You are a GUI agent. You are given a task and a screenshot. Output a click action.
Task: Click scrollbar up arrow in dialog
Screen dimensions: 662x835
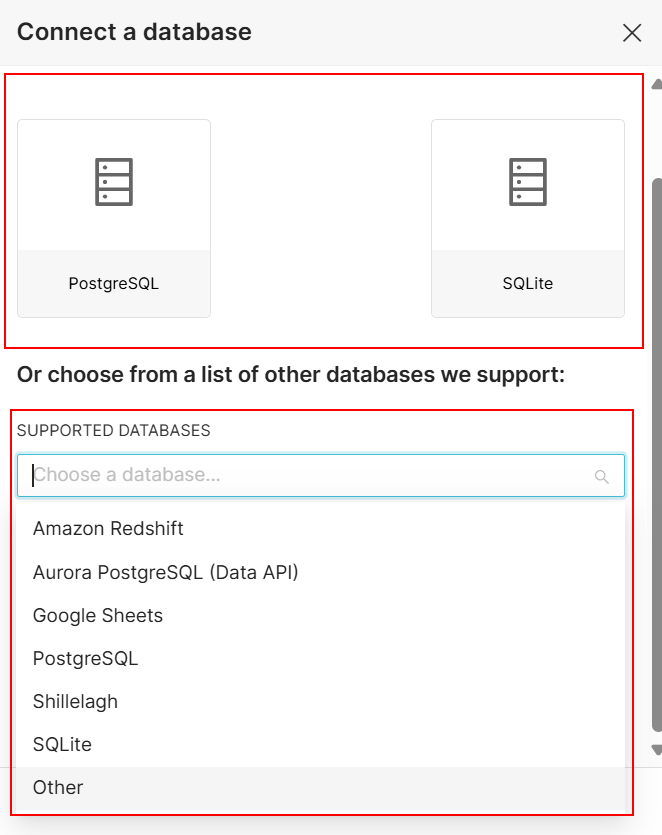[x=656, y=85]
